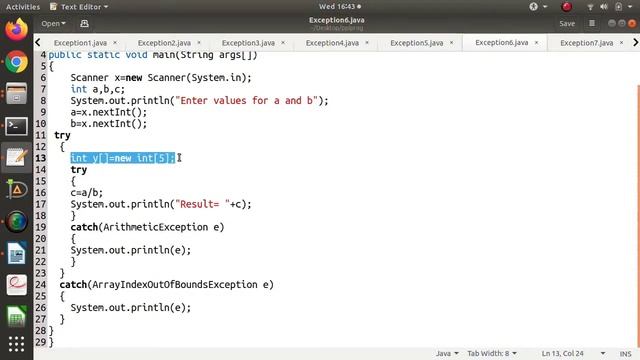
Task: Close the Exception1.java tab
Action: (x=115, y=42)
